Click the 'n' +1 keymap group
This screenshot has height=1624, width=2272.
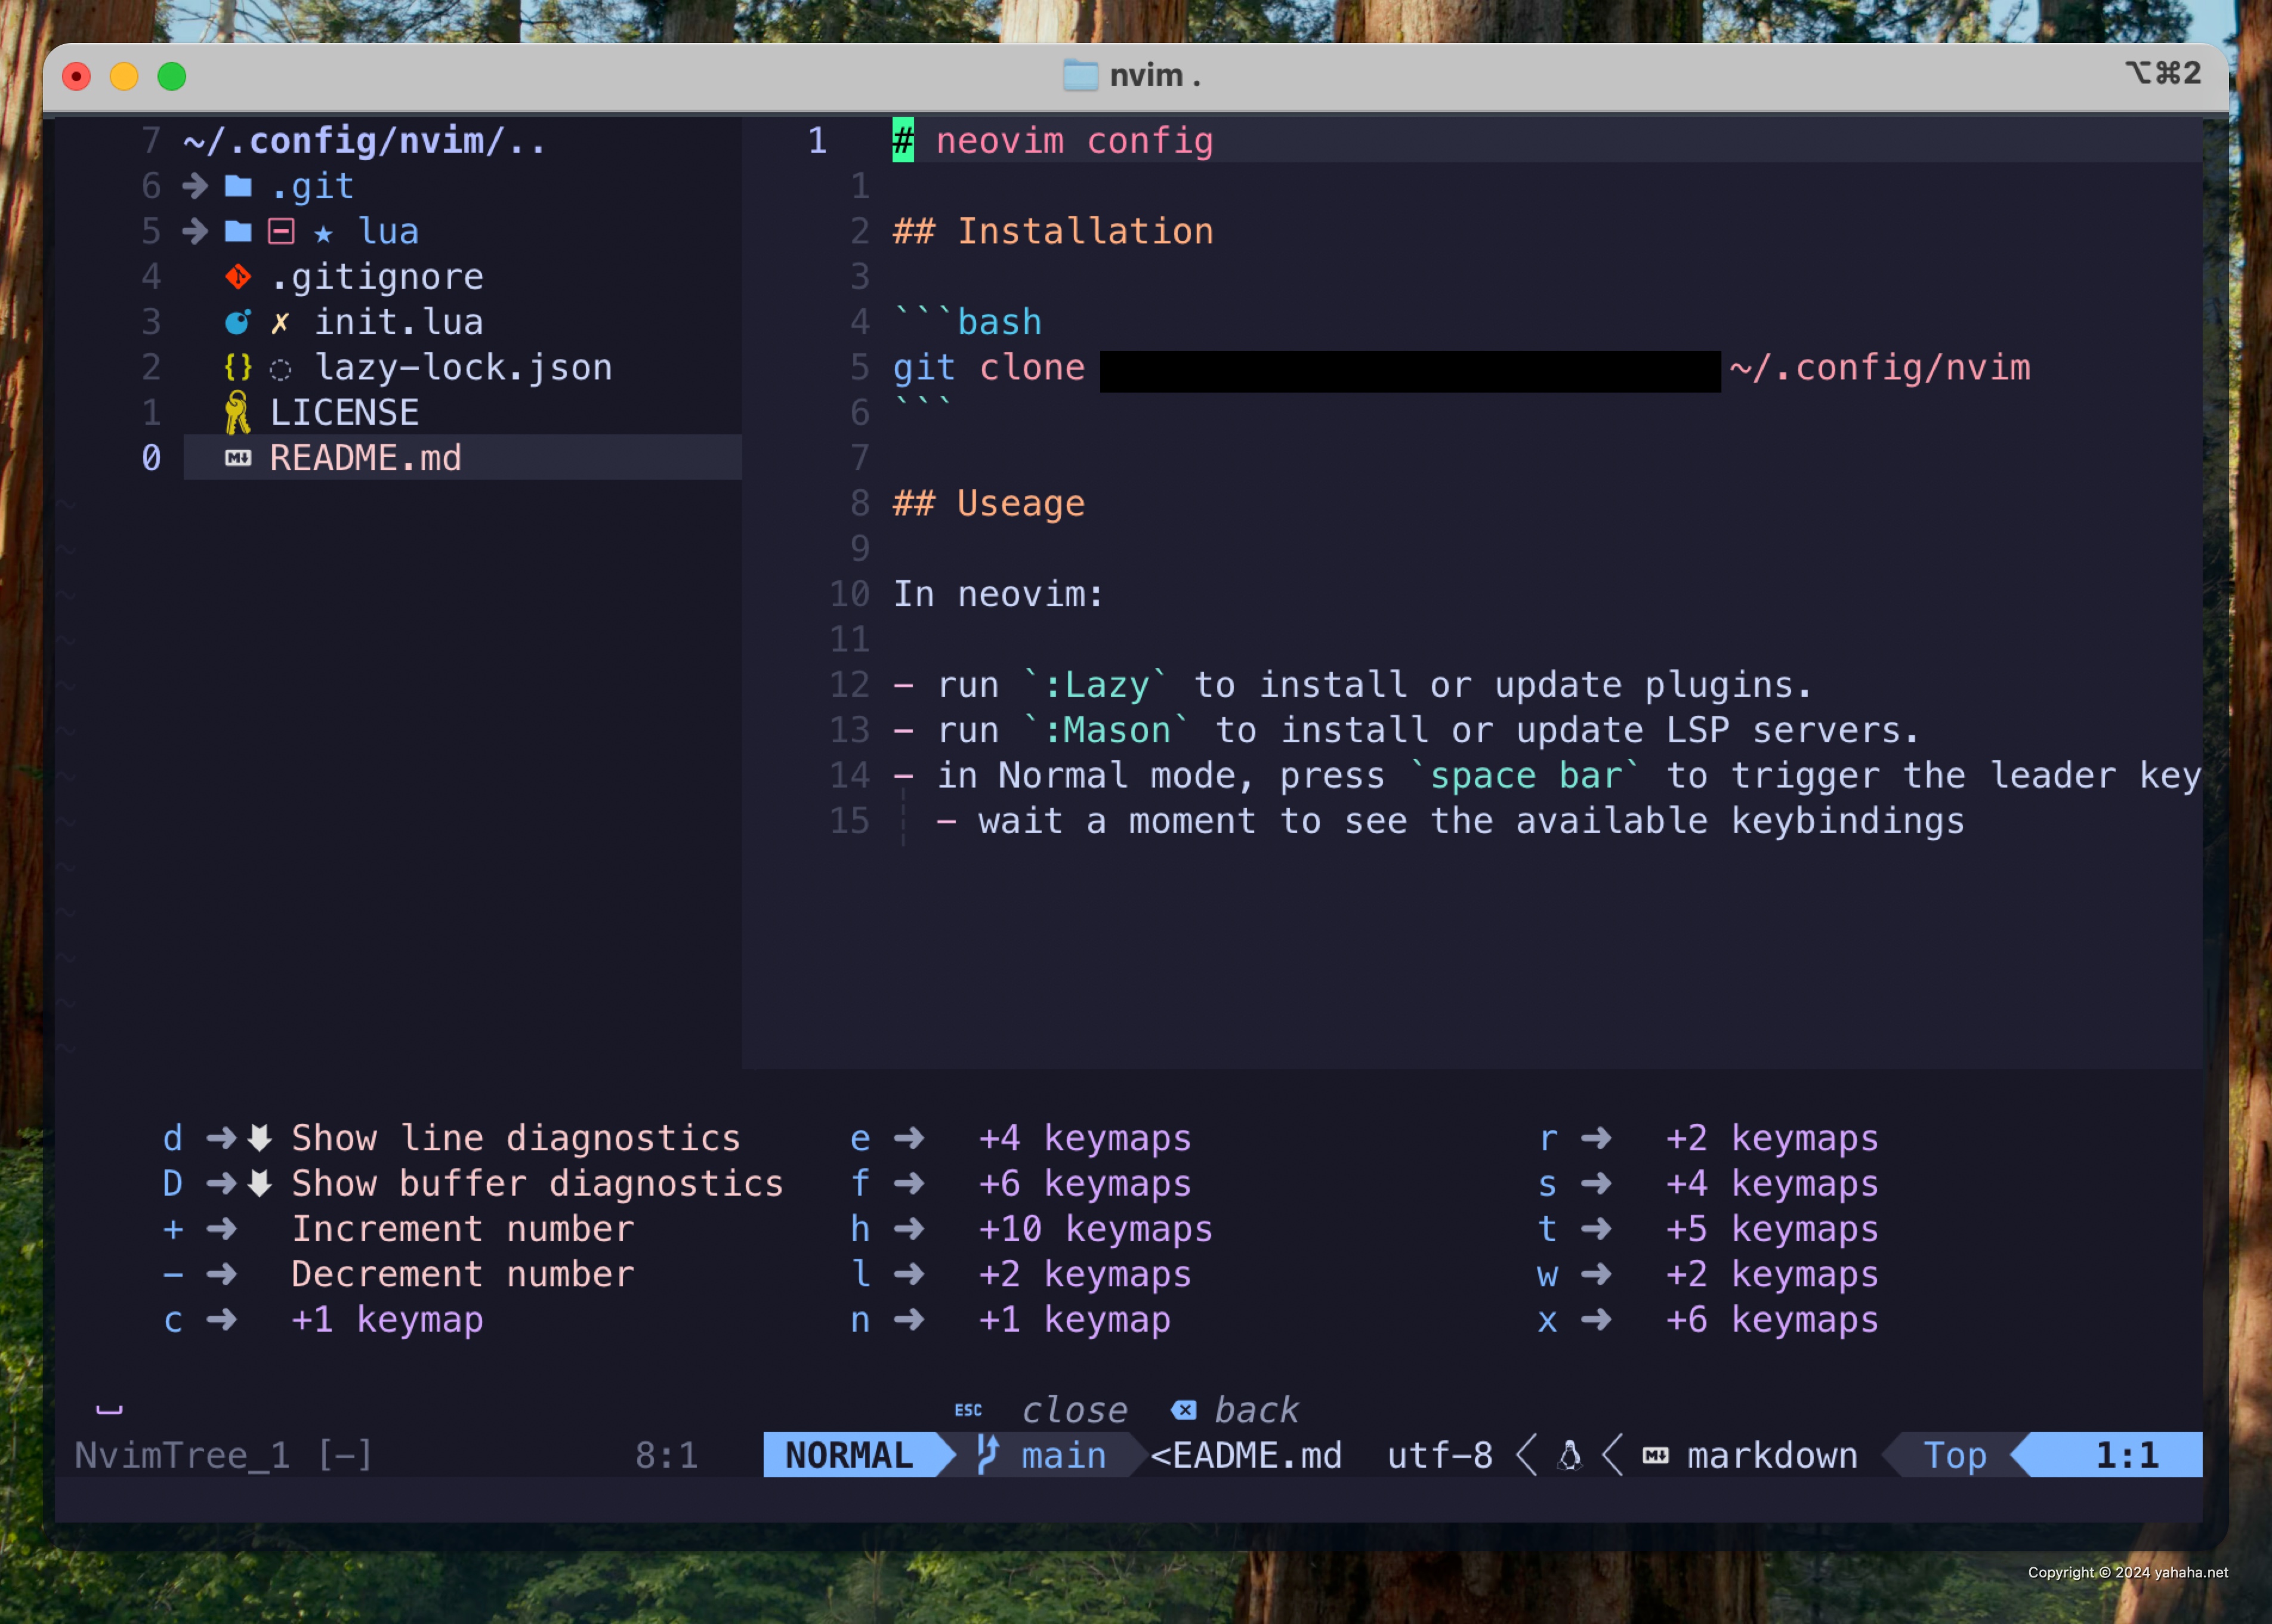click(1010, 1320)
